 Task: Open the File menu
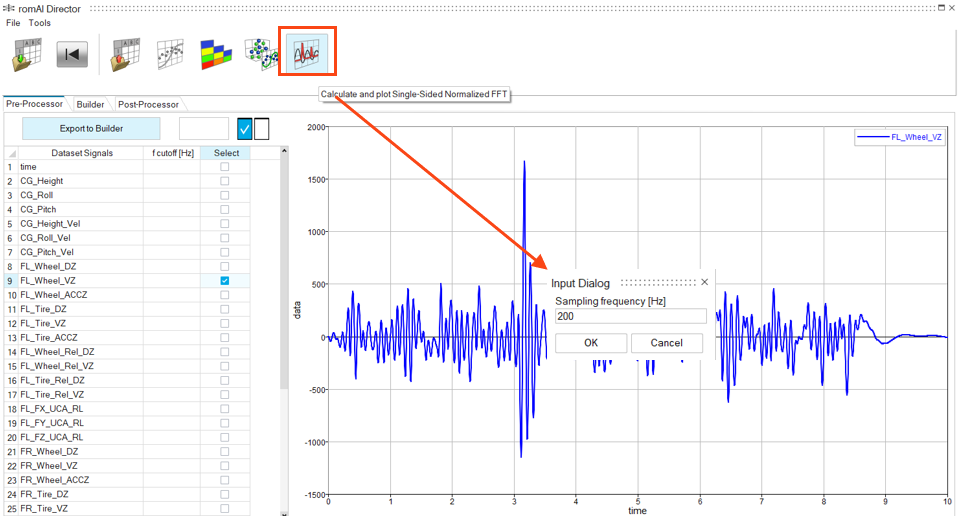[x=13, y=22]
